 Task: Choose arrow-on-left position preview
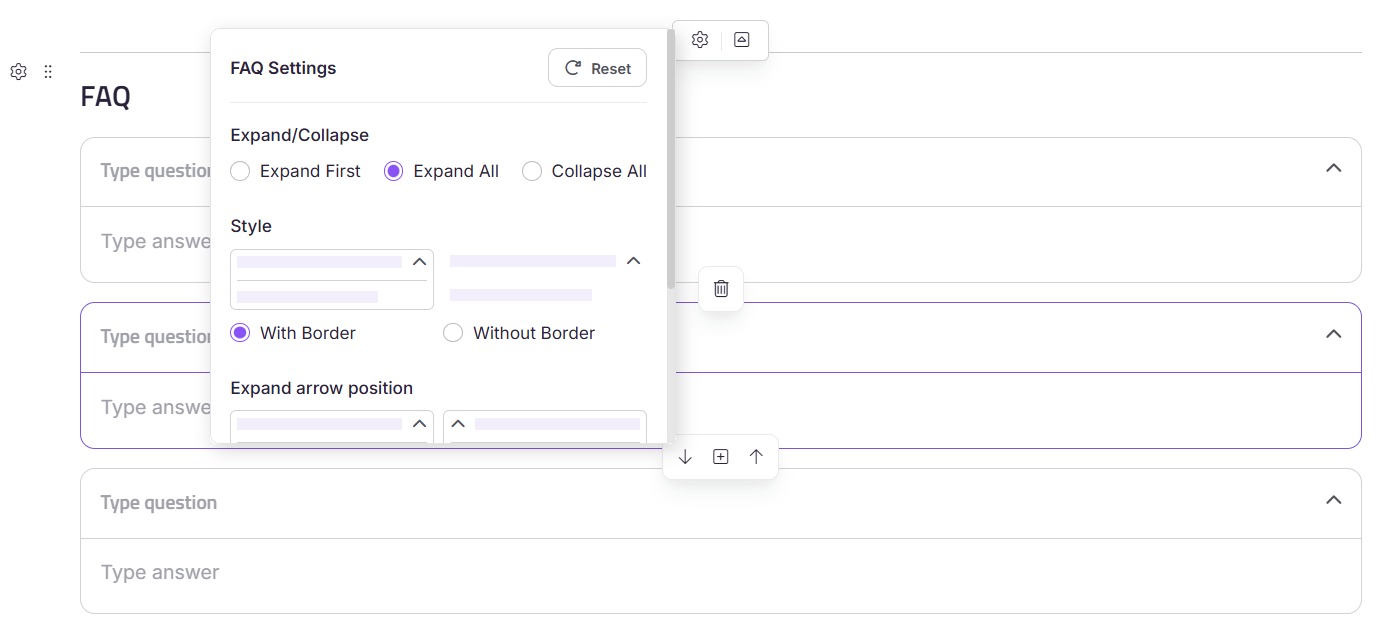[545, 426]
